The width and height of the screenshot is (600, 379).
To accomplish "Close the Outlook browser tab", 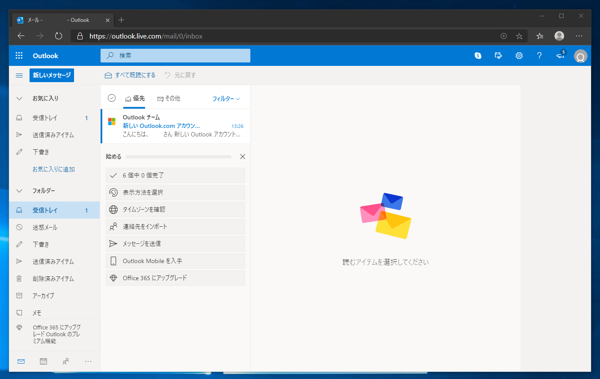I will (108, 20).
